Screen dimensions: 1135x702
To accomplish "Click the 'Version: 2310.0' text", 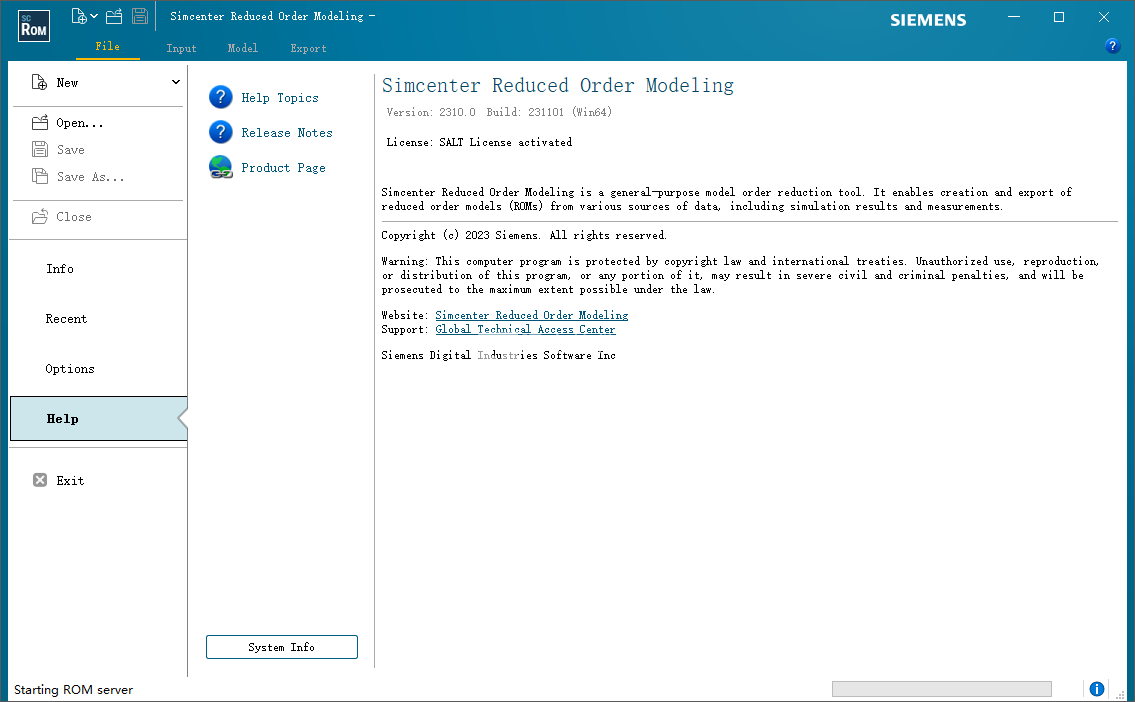I will click(431, 112).
